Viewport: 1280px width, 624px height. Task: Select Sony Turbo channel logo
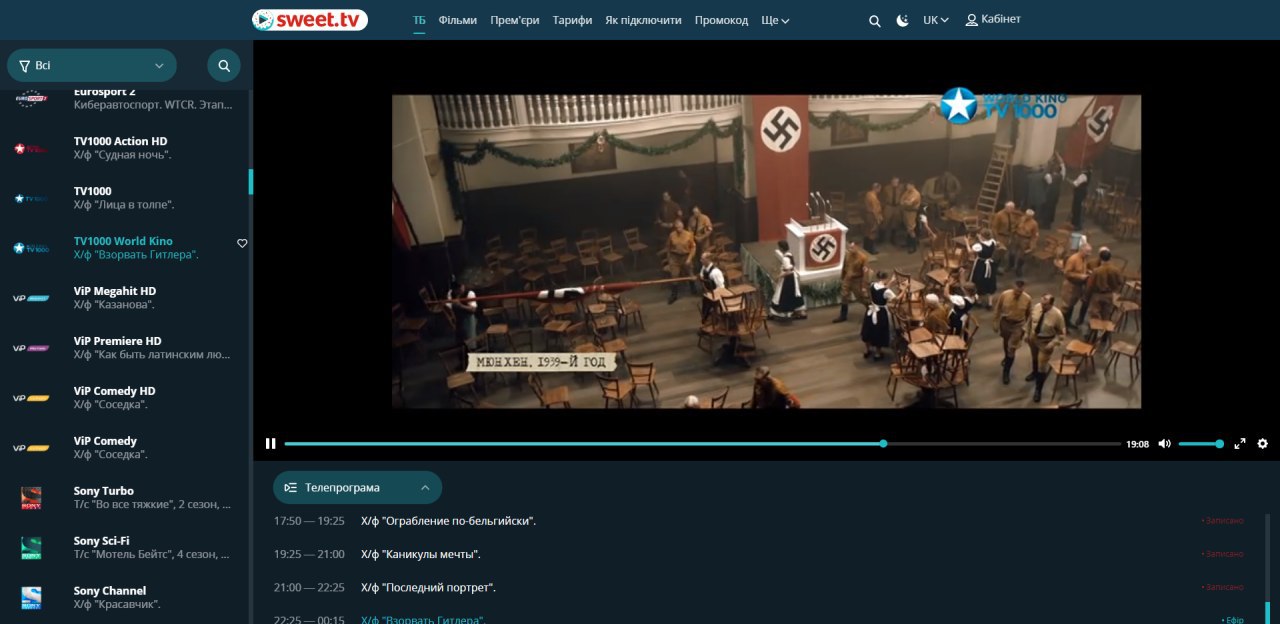(x=31, y=498)
